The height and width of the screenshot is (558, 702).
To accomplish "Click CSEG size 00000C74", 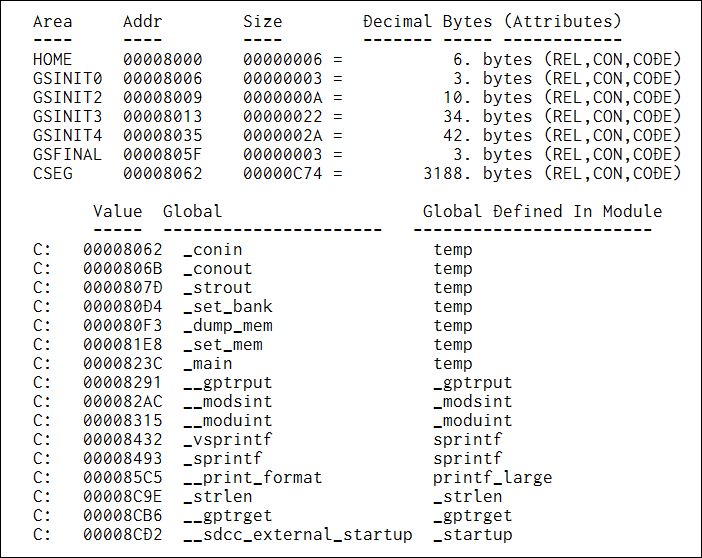I will click(283, 174).
